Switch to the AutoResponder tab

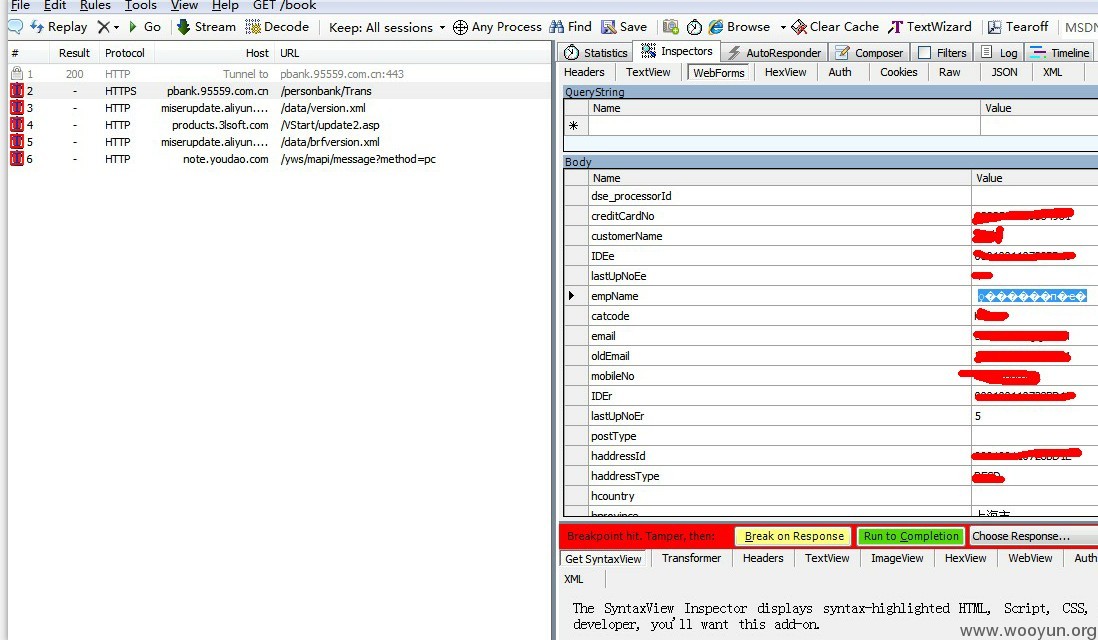[774, 53]
